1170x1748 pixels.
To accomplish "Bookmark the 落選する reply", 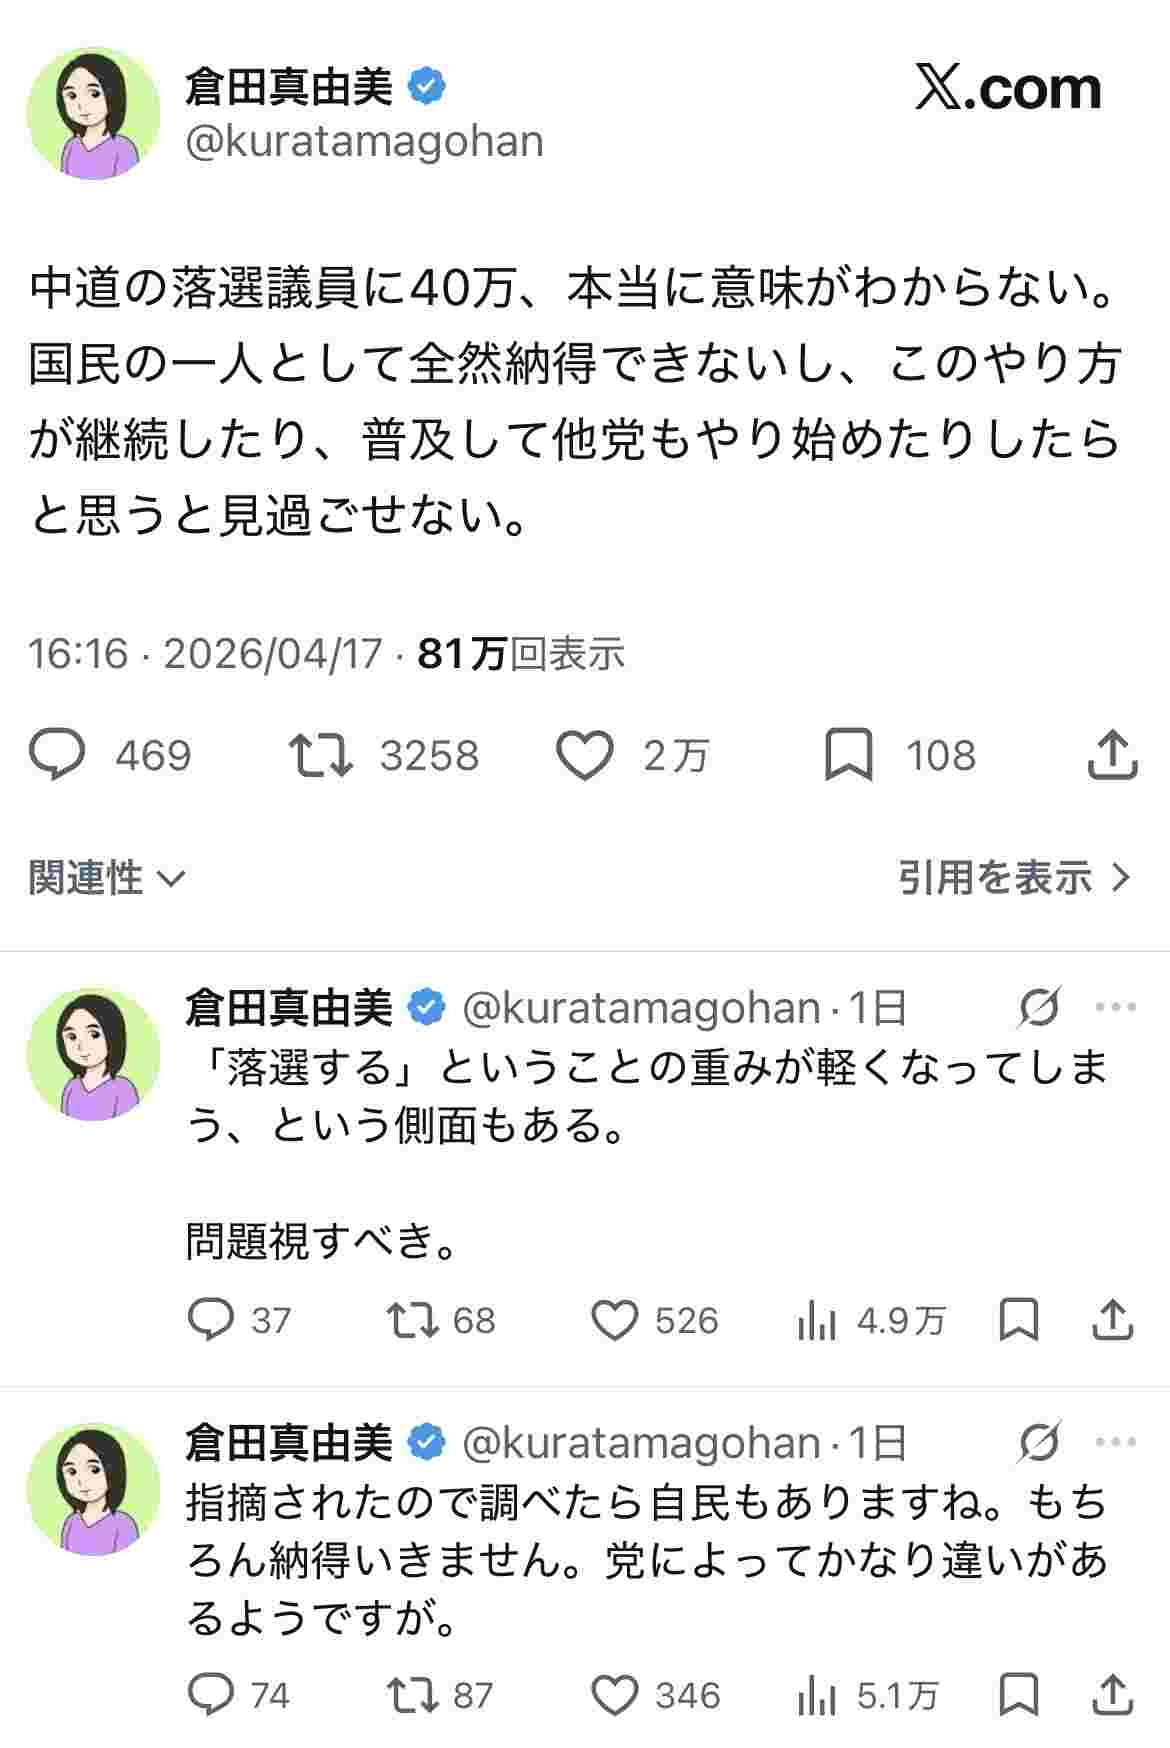I will 1018,1320.
